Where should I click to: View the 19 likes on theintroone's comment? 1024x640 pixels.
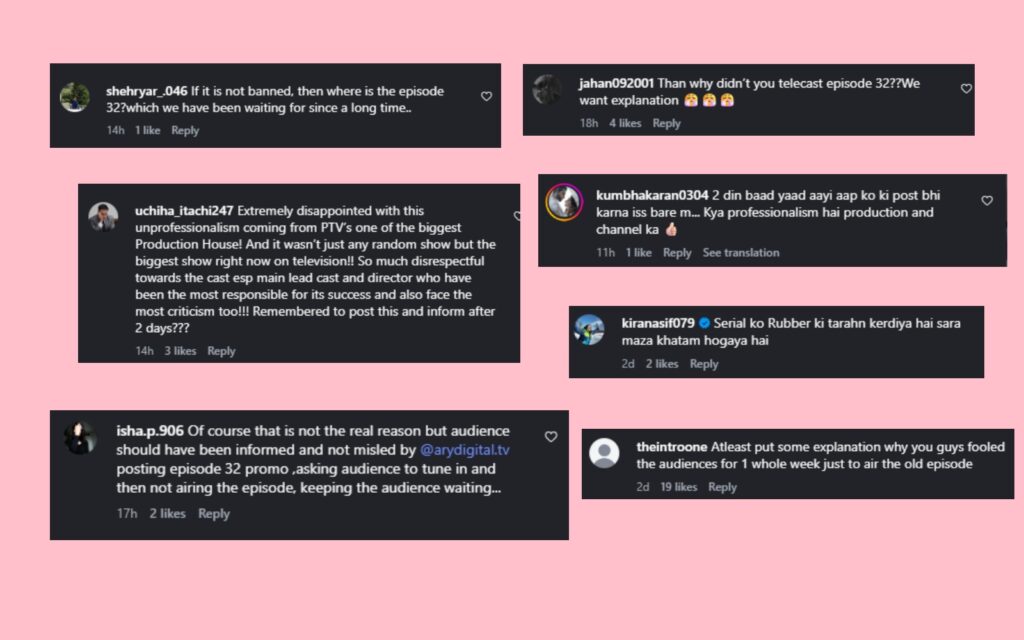677,487
